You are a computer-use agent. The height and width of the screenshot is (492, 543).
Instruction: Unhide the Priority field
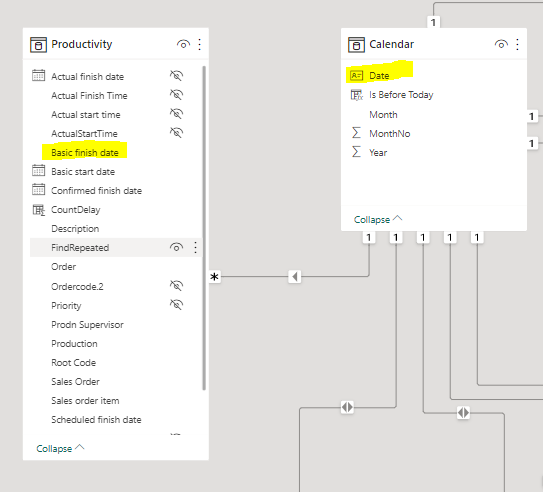click(x=176, y=304)
